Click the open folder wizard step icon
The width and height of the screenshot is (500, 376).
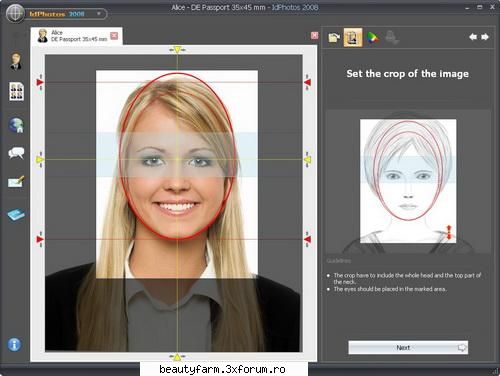coord(334,37)
